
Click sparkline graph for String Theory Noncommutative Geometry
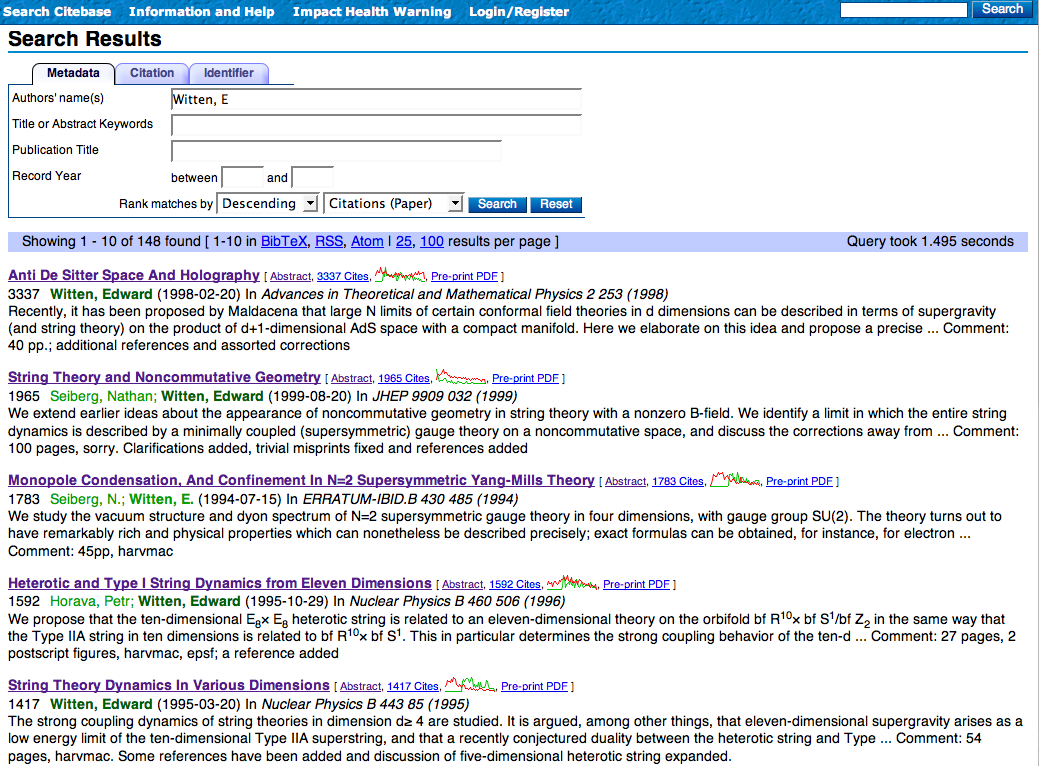pos(461,377)
